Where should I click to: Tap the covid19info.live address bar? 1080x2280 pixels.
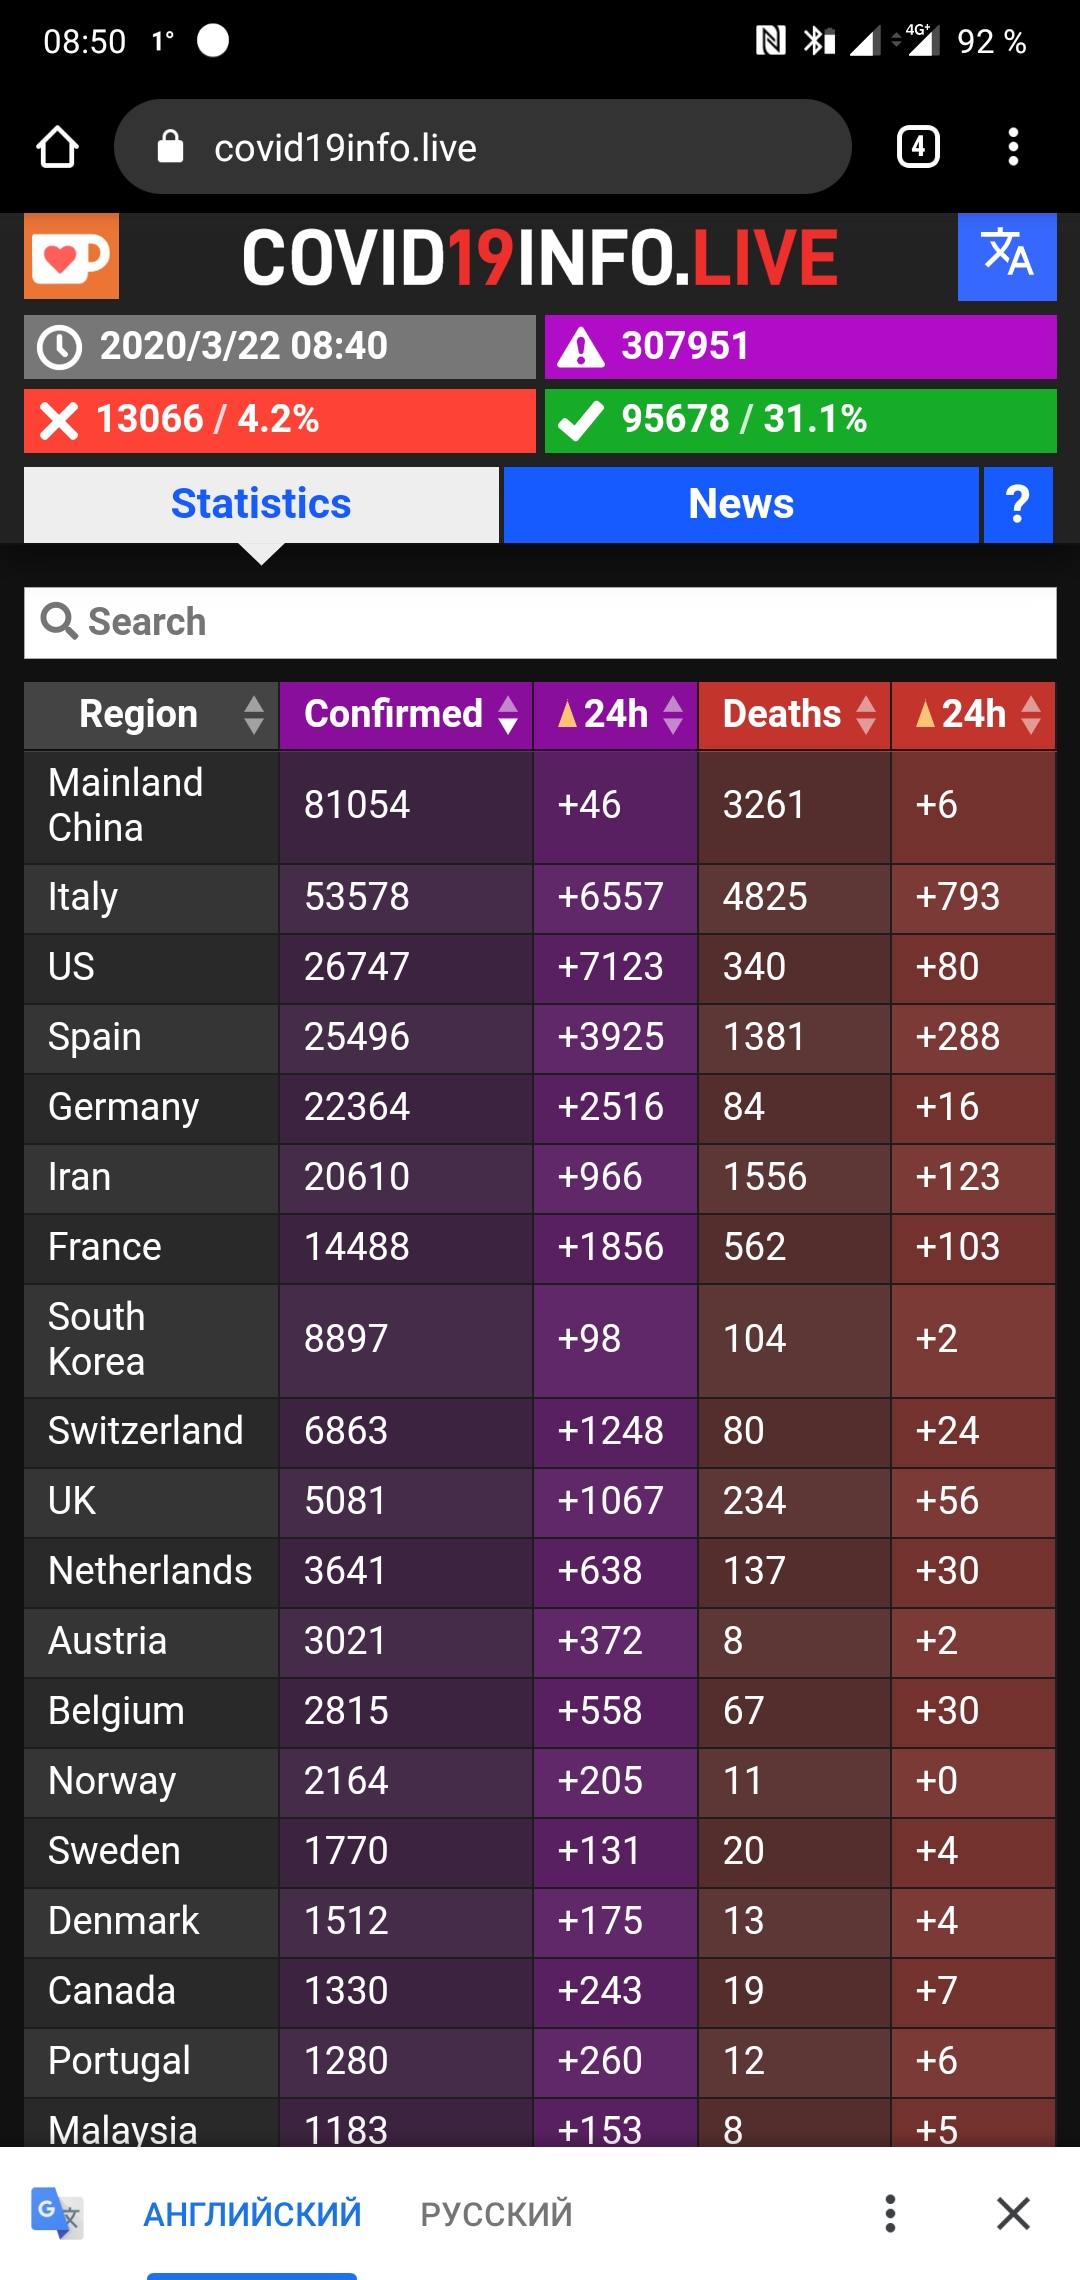(482, 147)
